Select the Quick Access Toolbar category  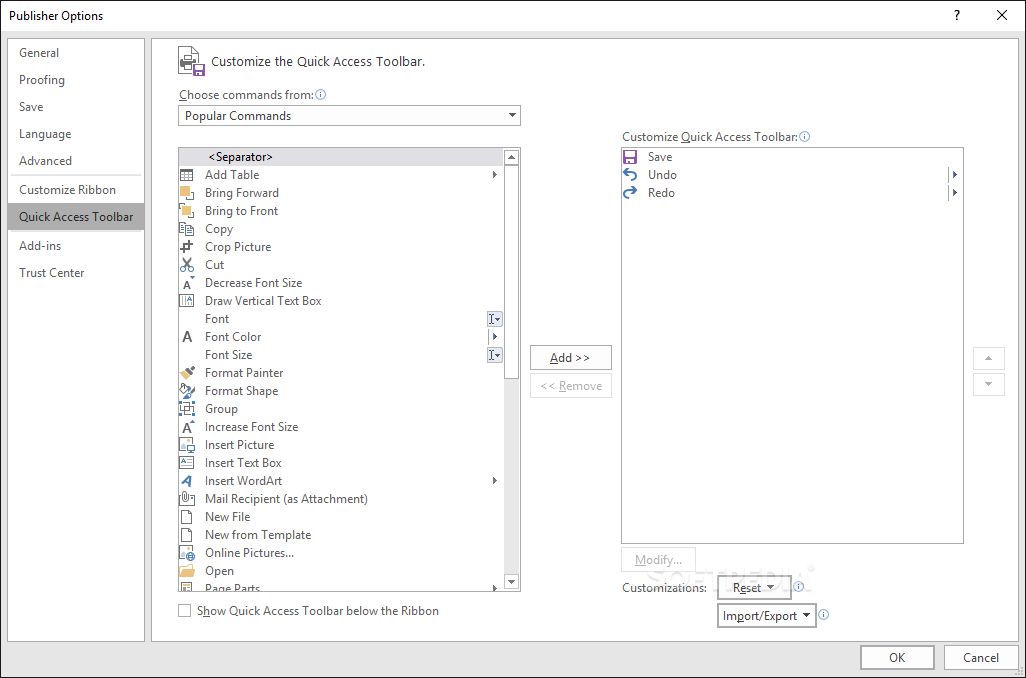point(76,217)
